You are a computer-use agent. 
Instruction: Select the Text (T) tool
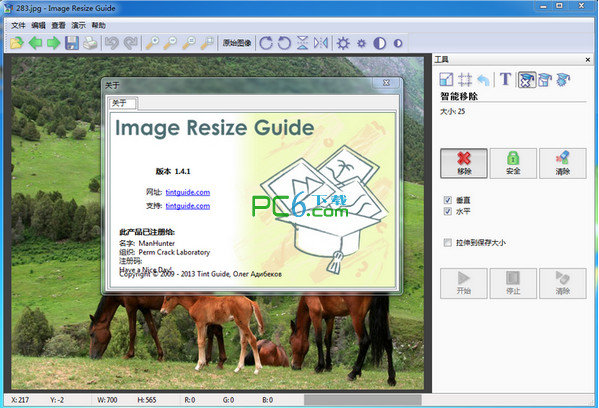(x=505, y=79)
